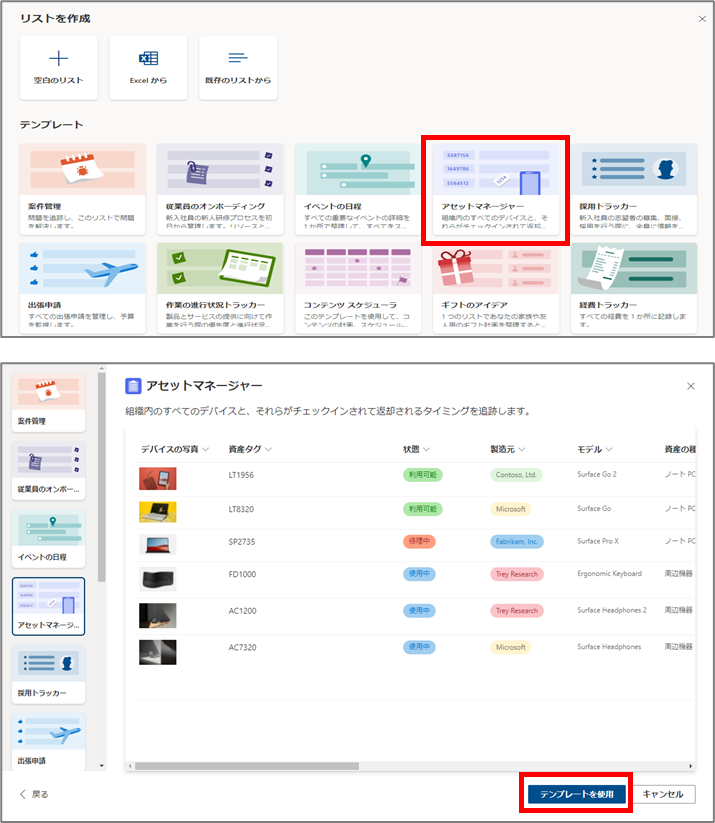Click 使用中 status badge for FD1000

click(x=419, y=574)
